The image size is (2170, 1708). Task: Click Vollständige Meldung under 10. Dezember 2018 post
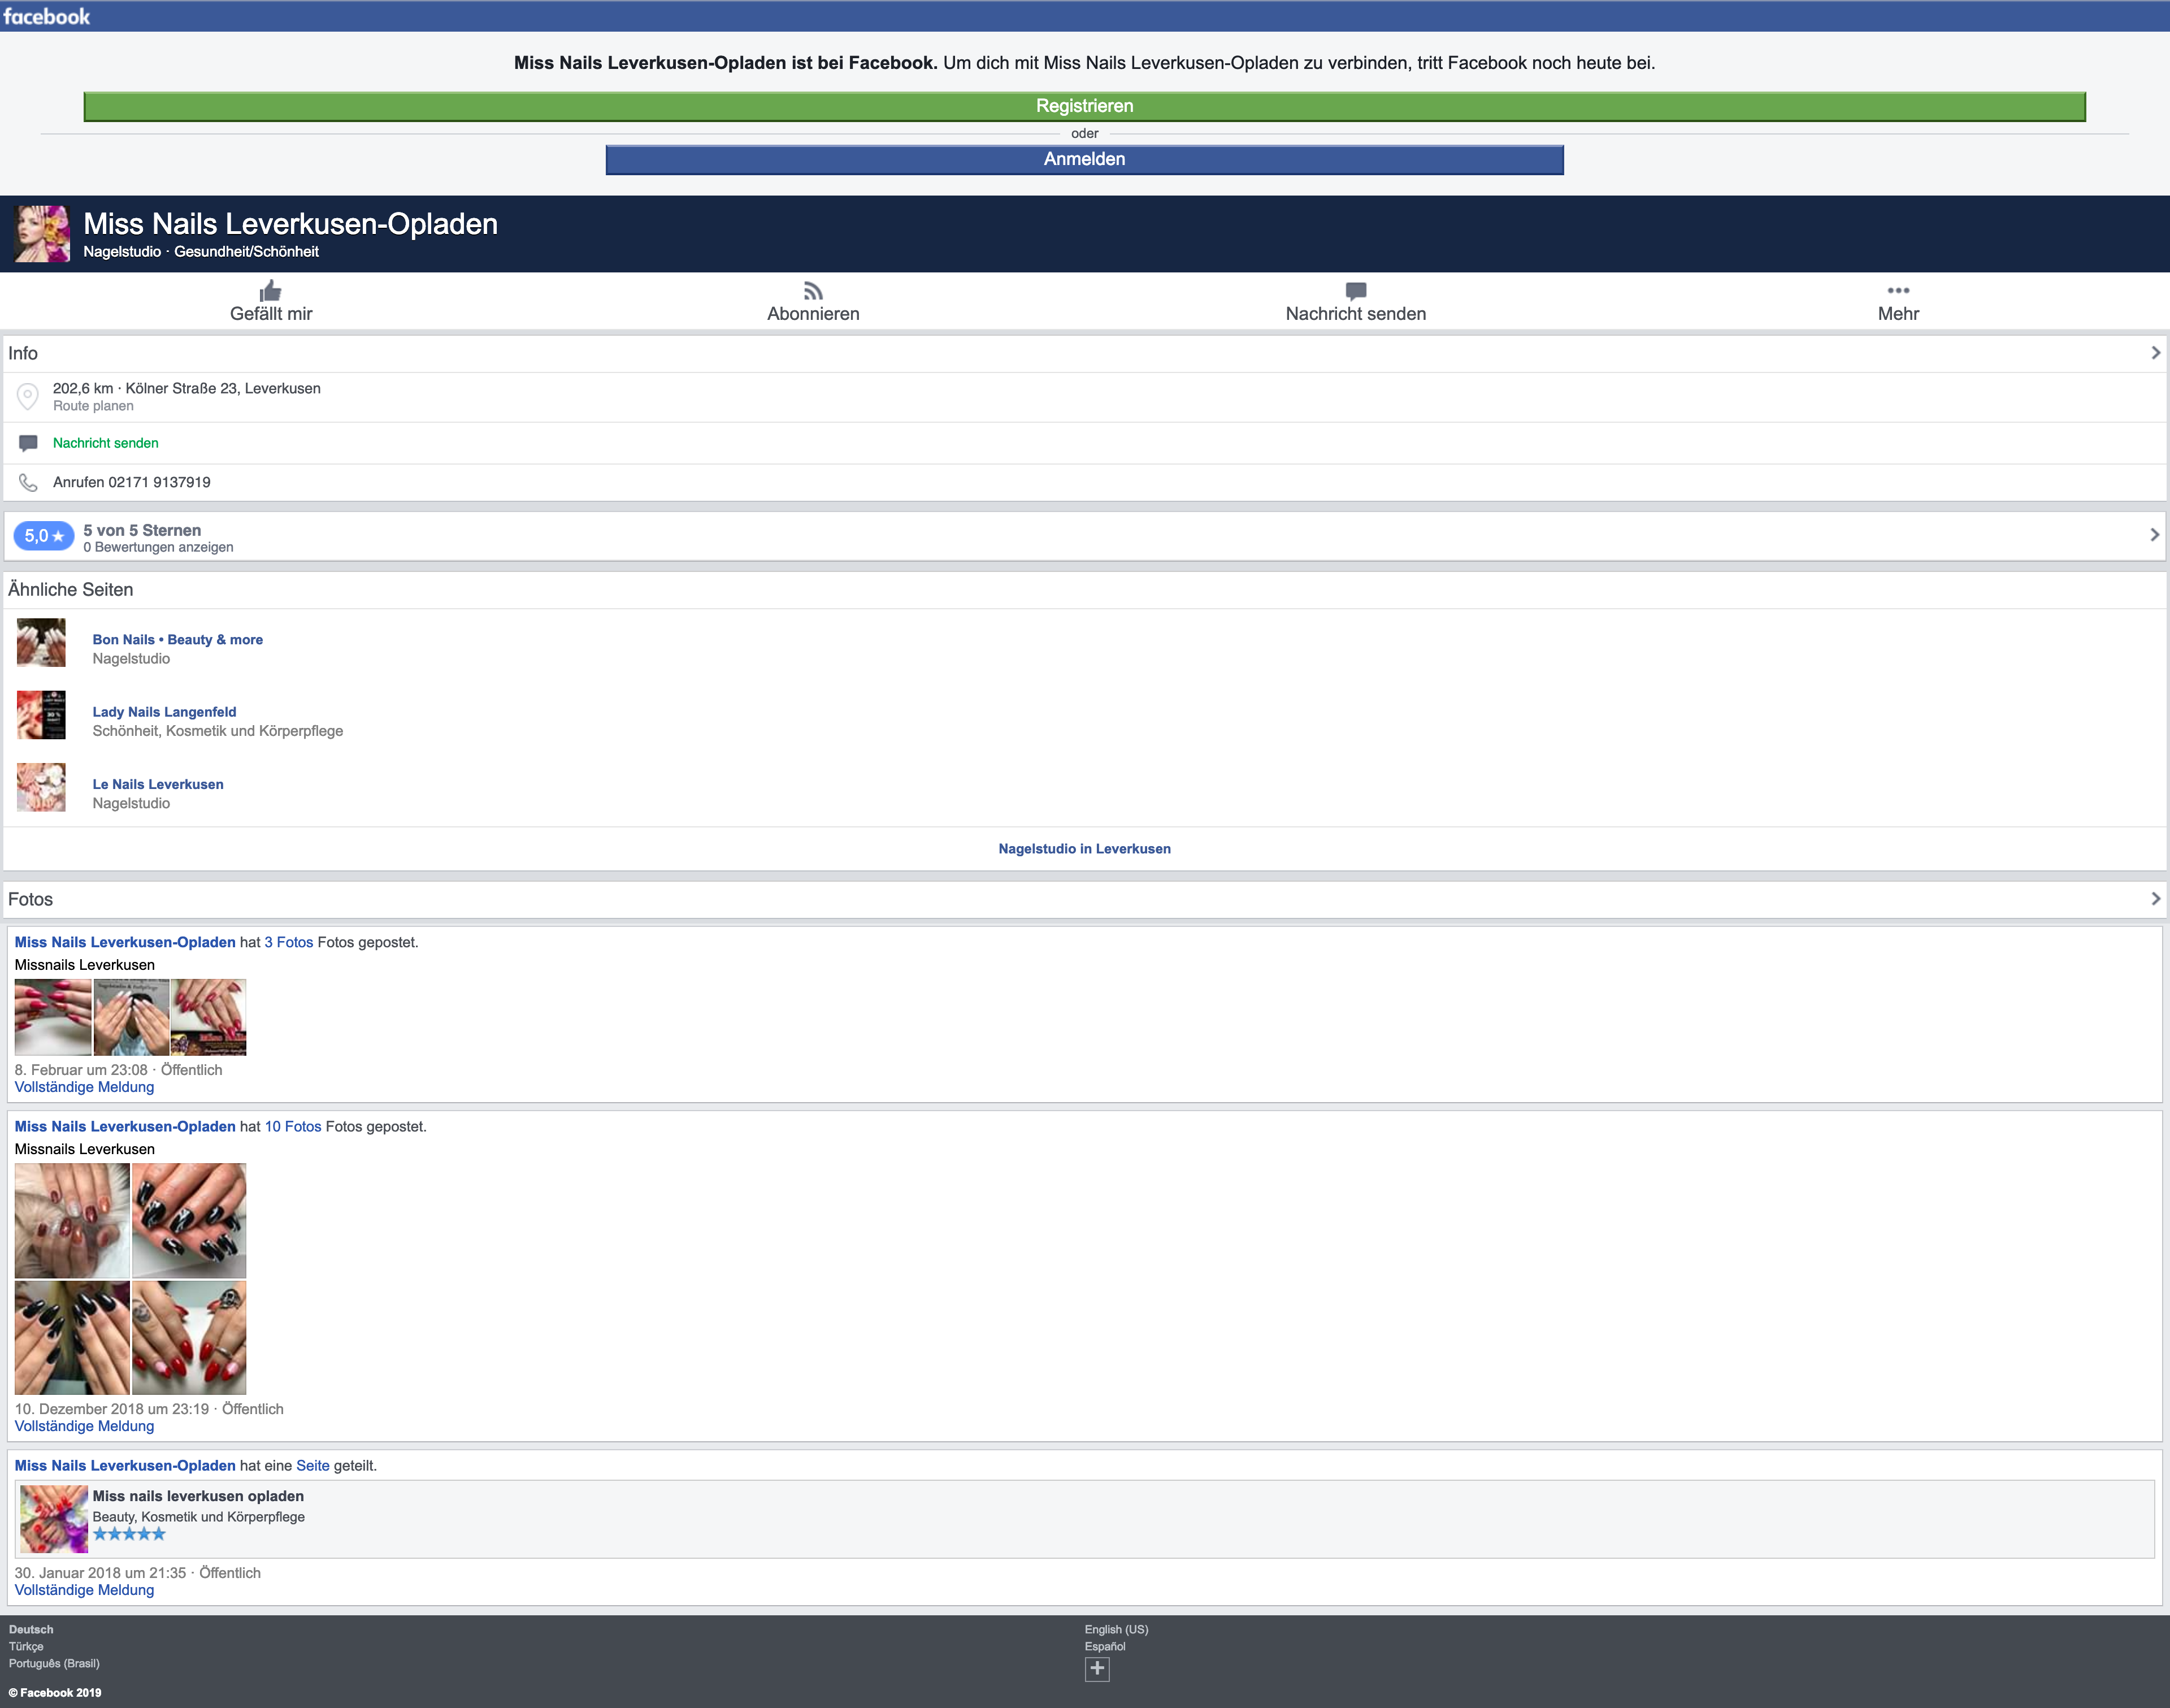(x=84, y=1426)
